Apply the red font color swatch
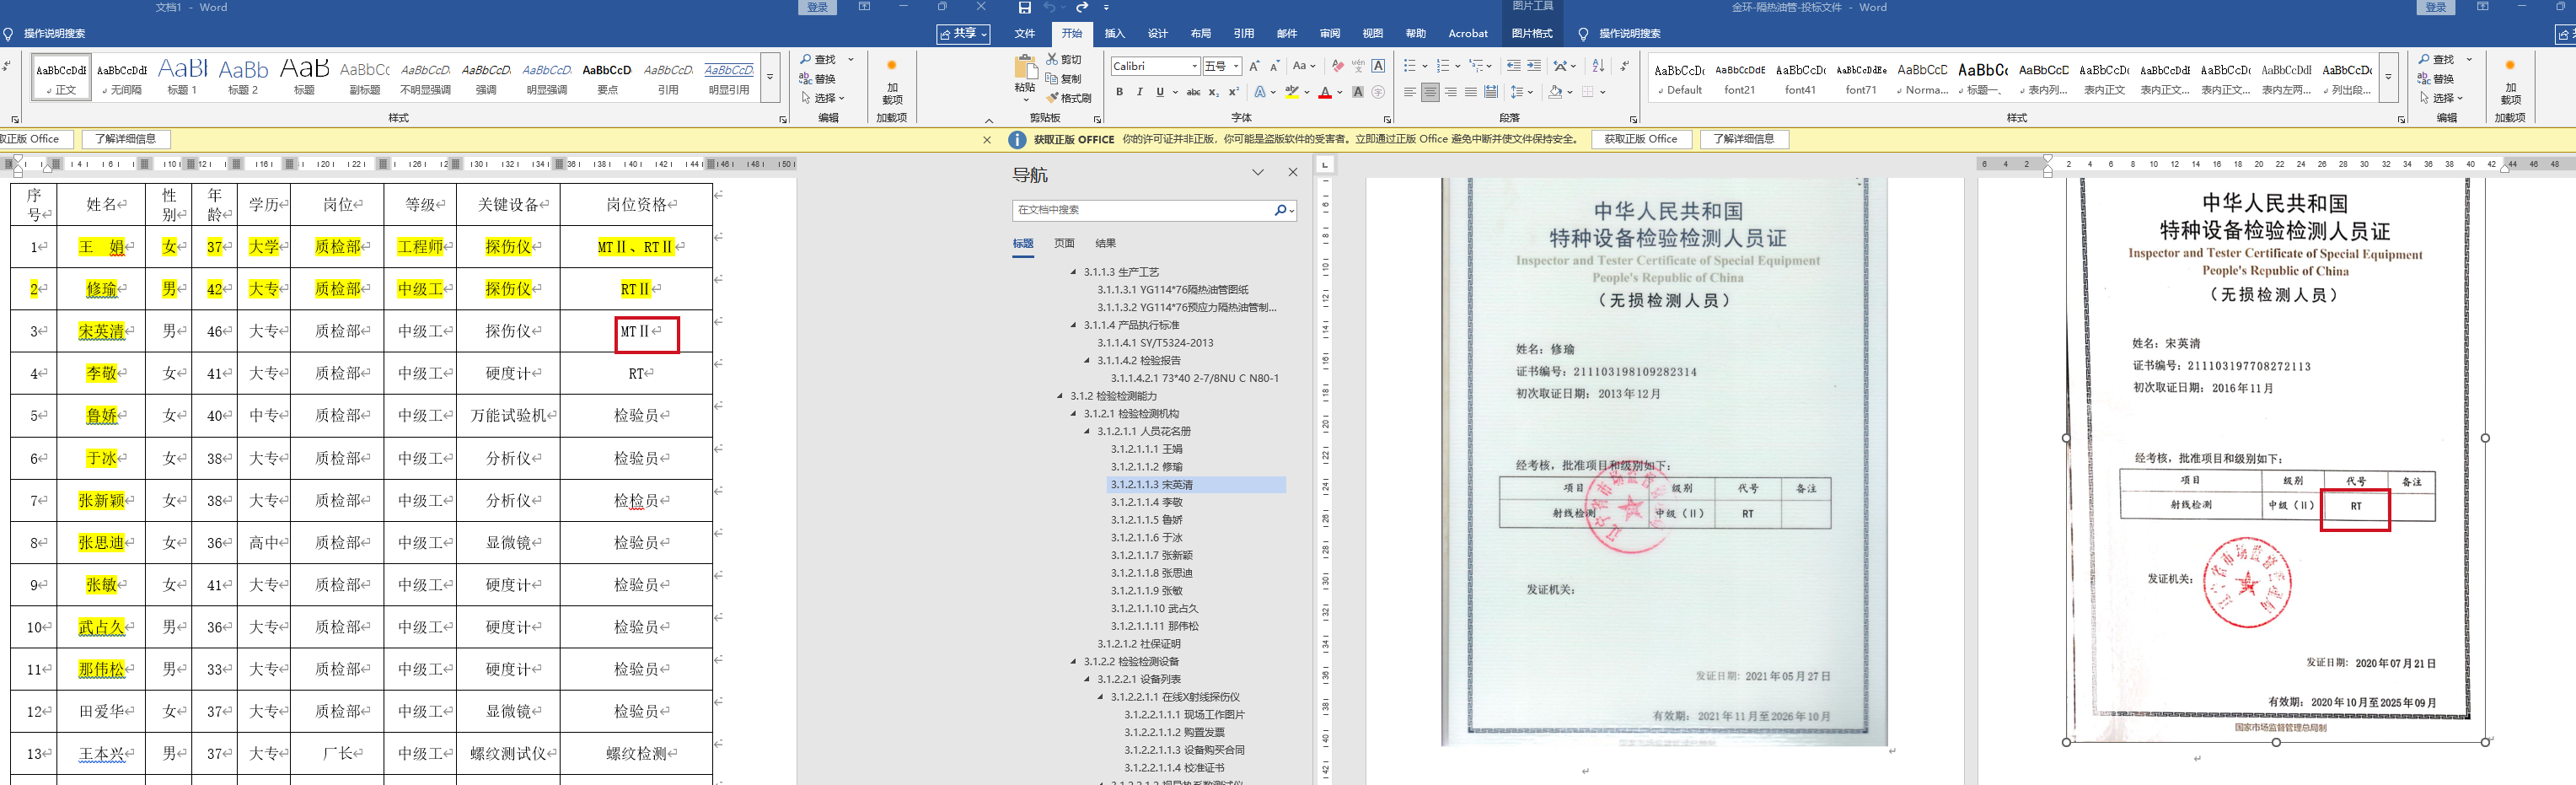Image resolution: width=2576 pixels, height=785 pixels. 1324,93
